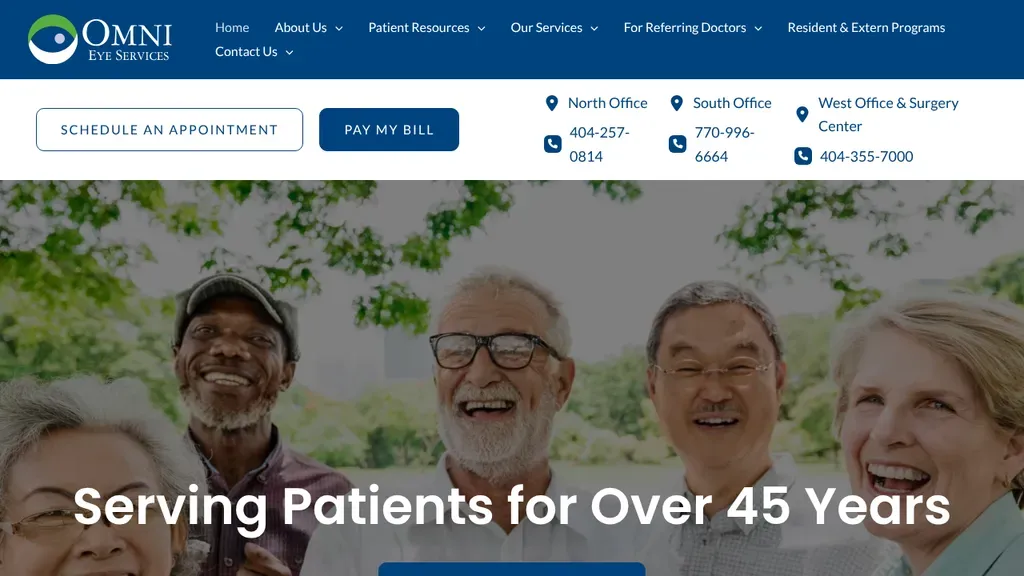Click the Schedule an Appointment button
This screenshot has width=1024, height=576.
pos(169,129)
